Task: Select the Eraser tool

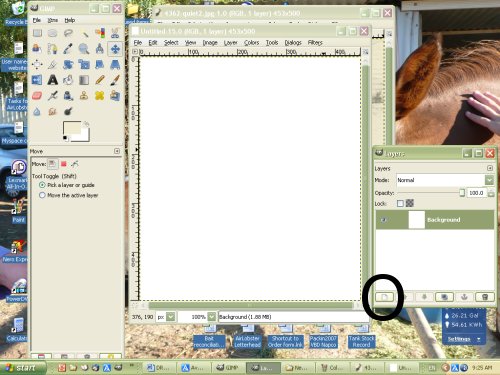Action: (37, 96)
